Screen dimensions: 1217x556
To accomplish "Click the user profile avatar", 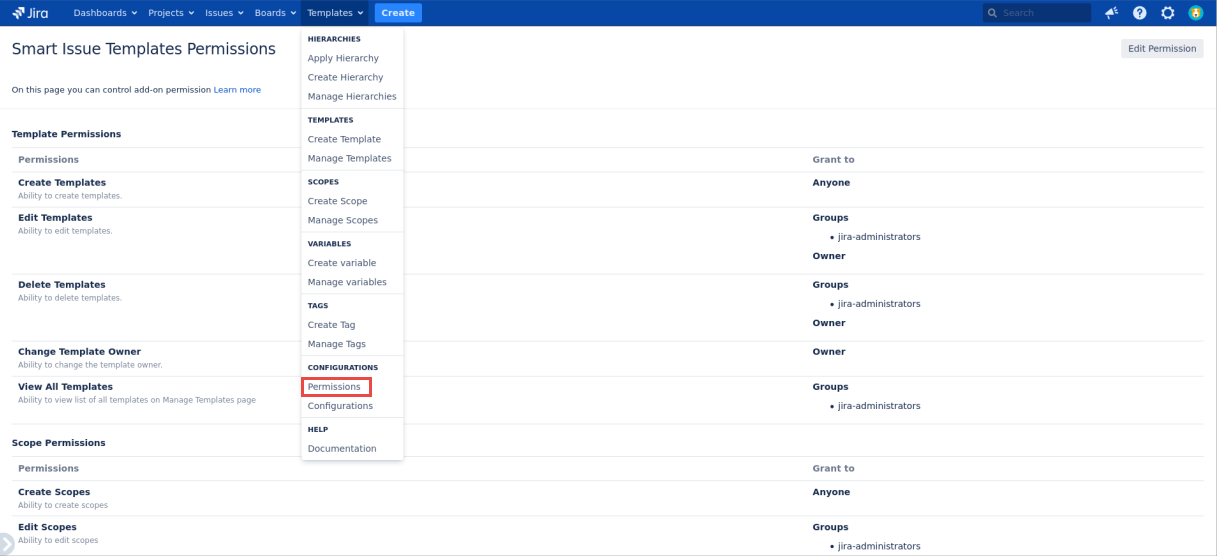I will pos(1195,13).
